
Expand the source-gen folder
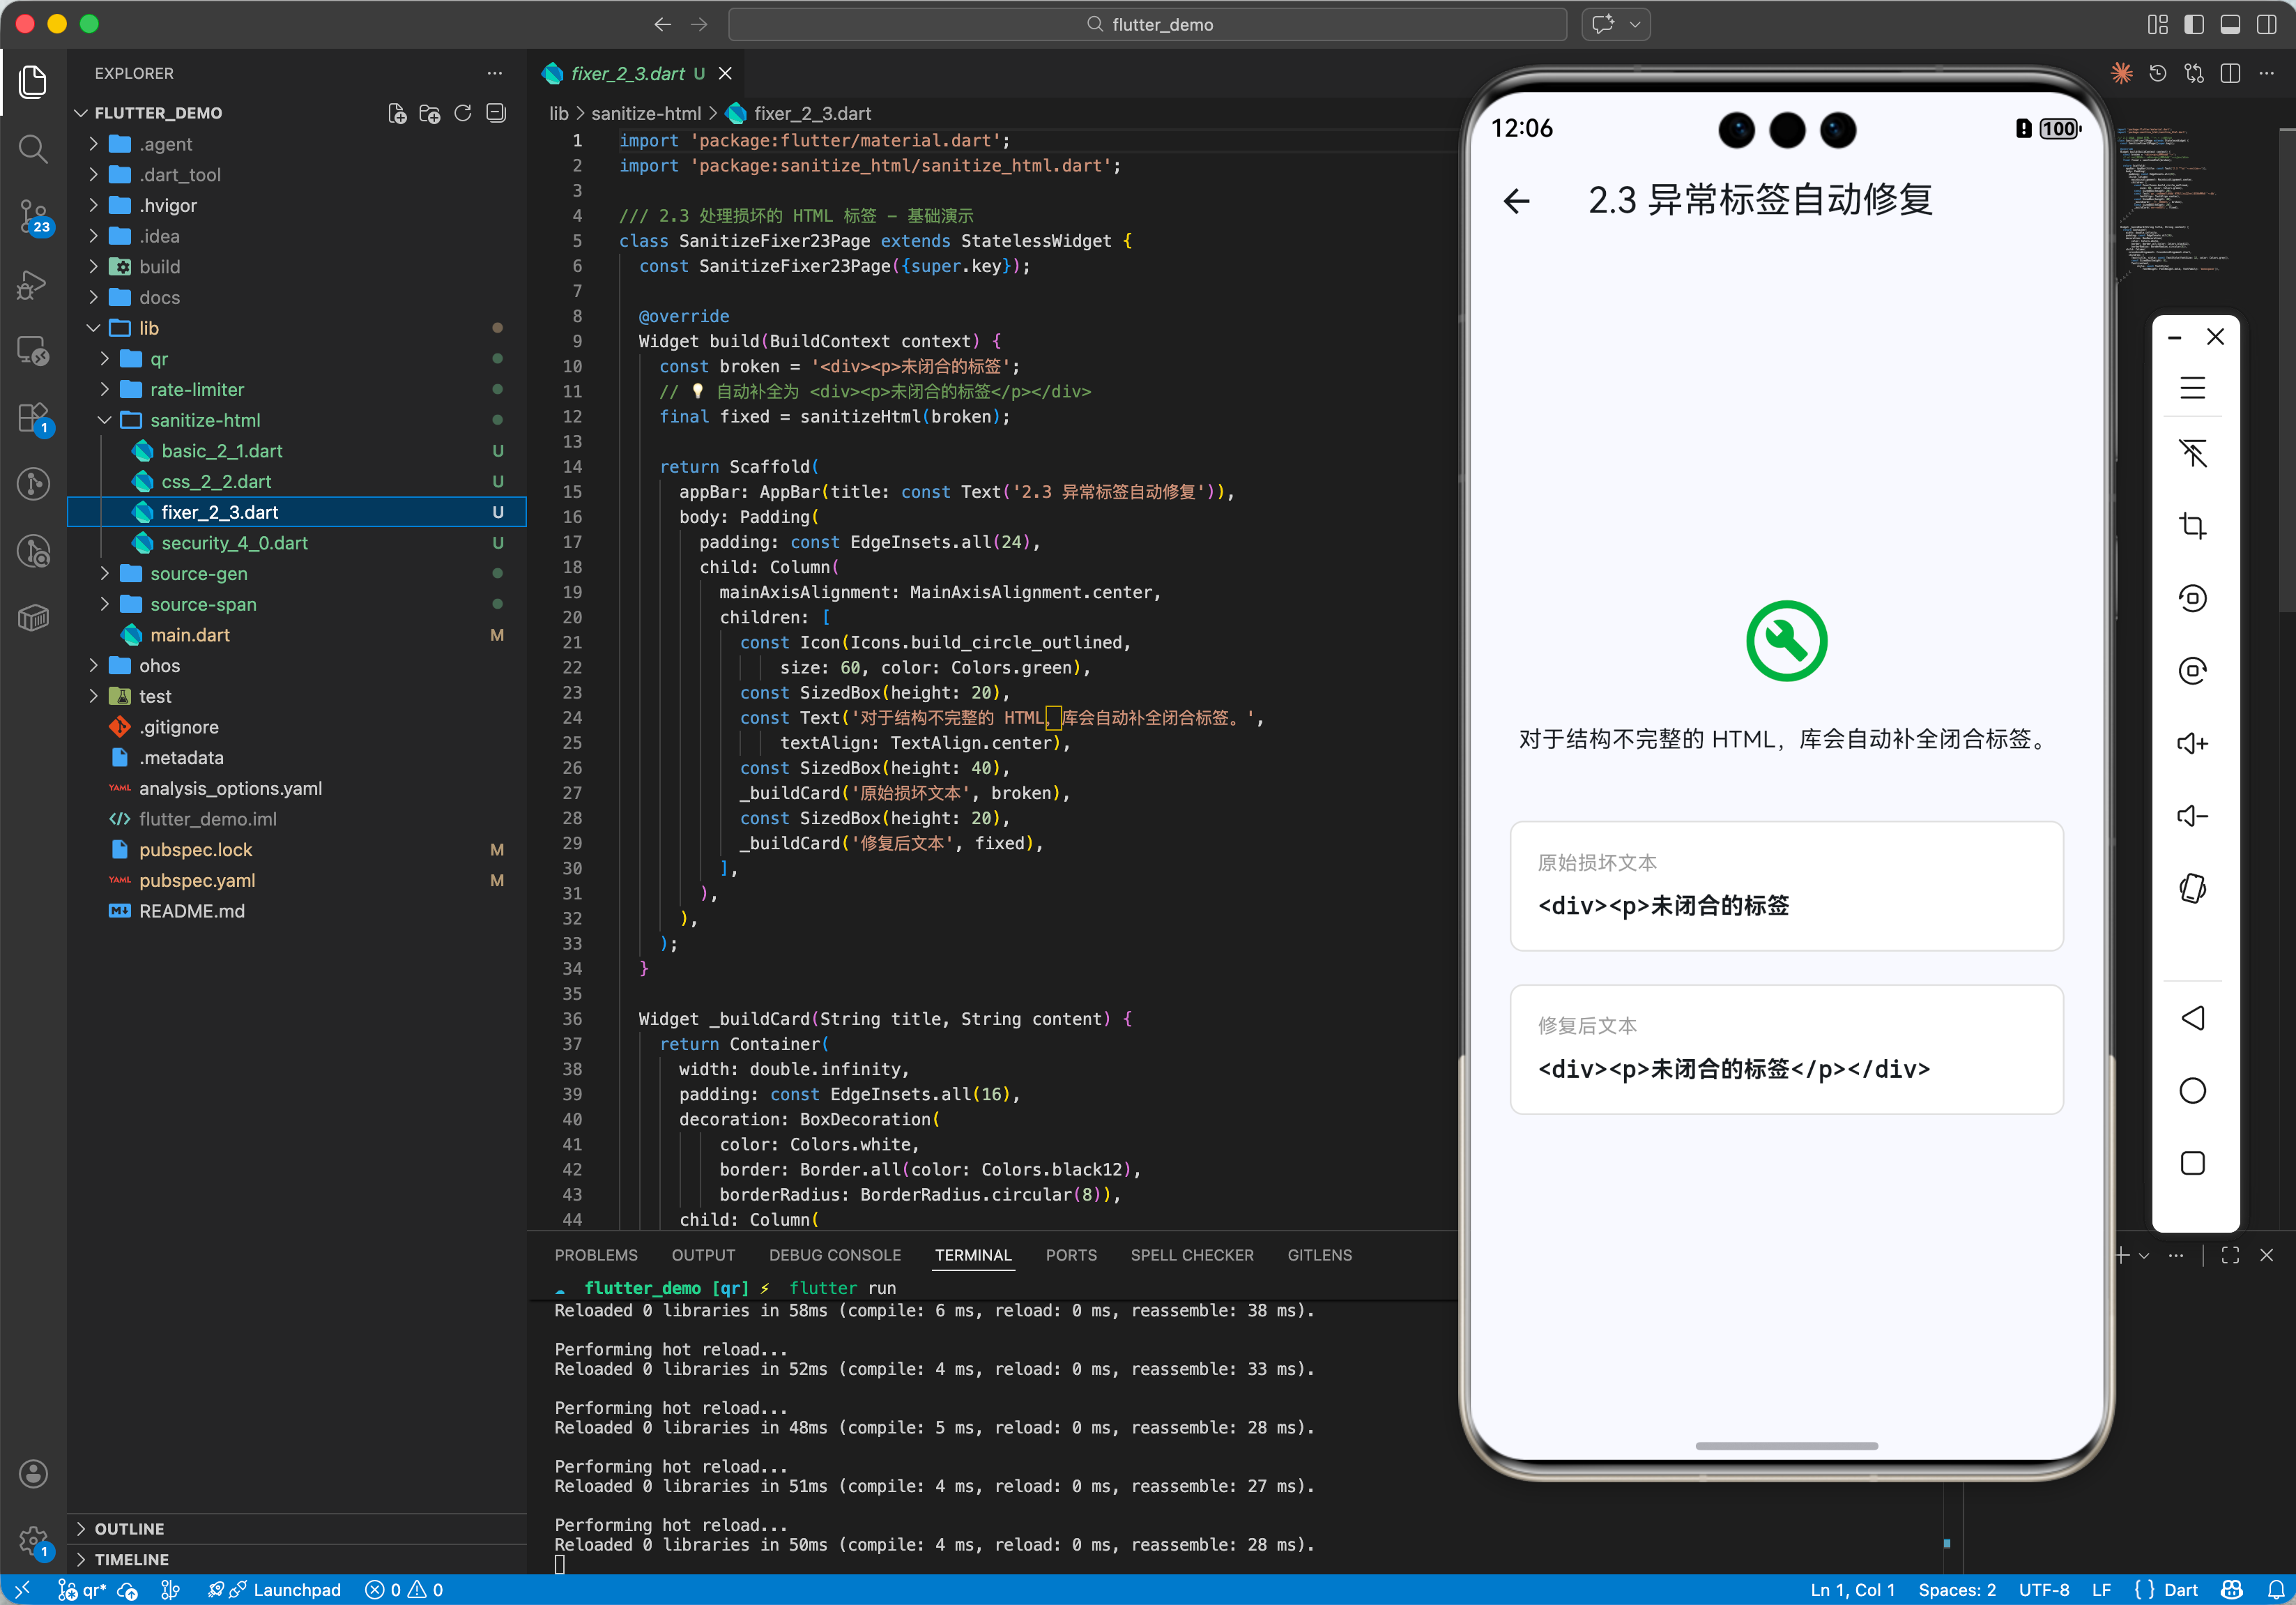(198, 573)
